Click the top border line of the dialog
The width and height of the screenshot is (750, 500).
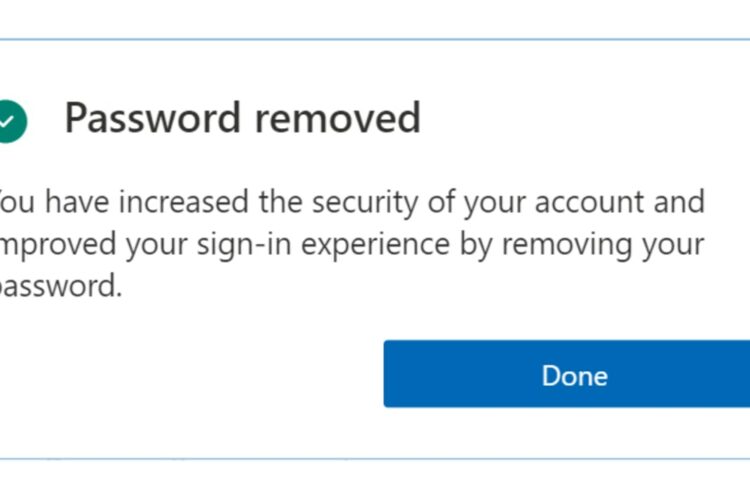[375, 40]
